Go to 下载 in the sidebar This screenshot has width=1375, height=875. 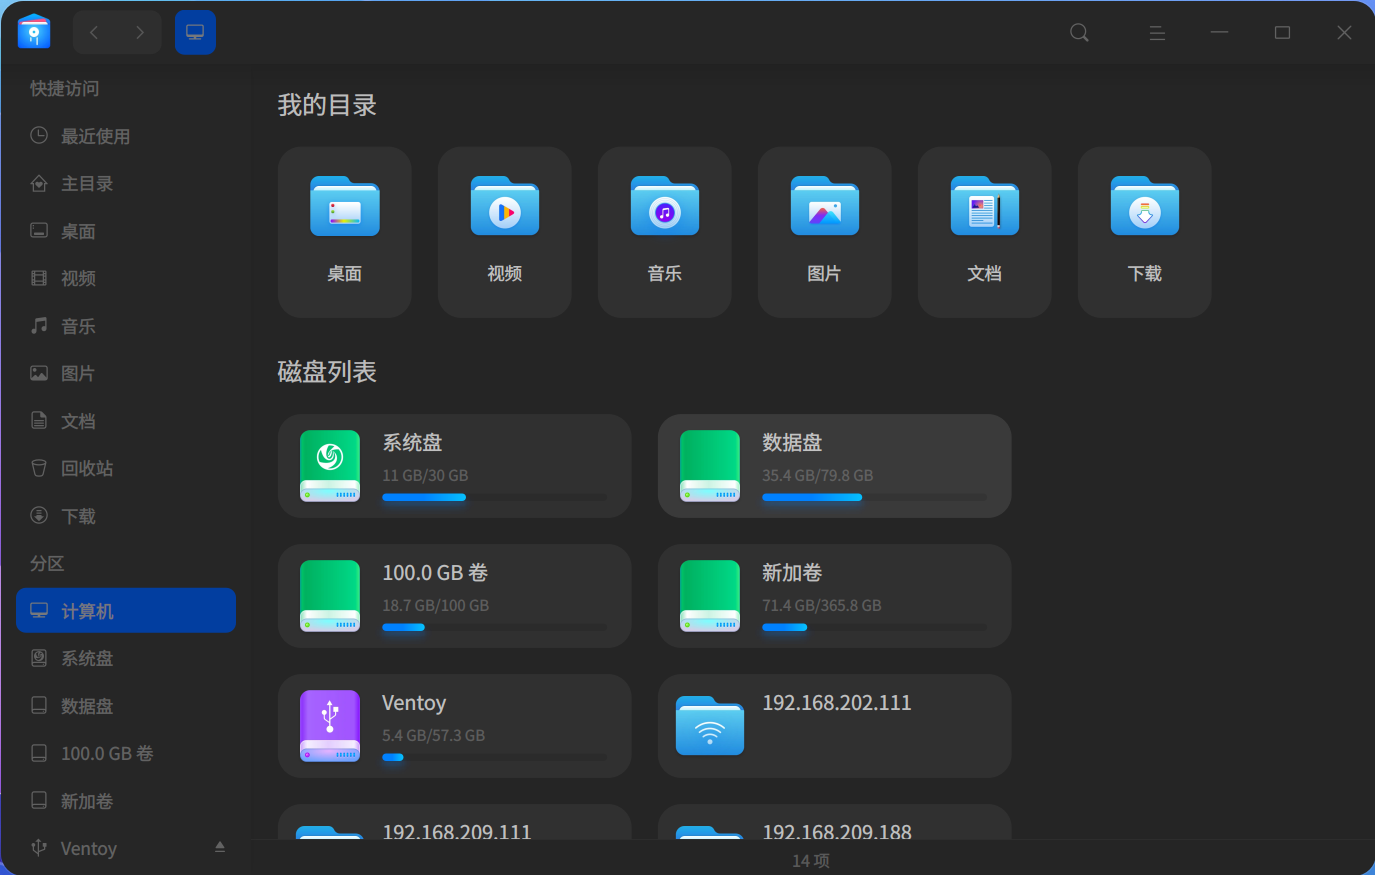pos(126,516)
